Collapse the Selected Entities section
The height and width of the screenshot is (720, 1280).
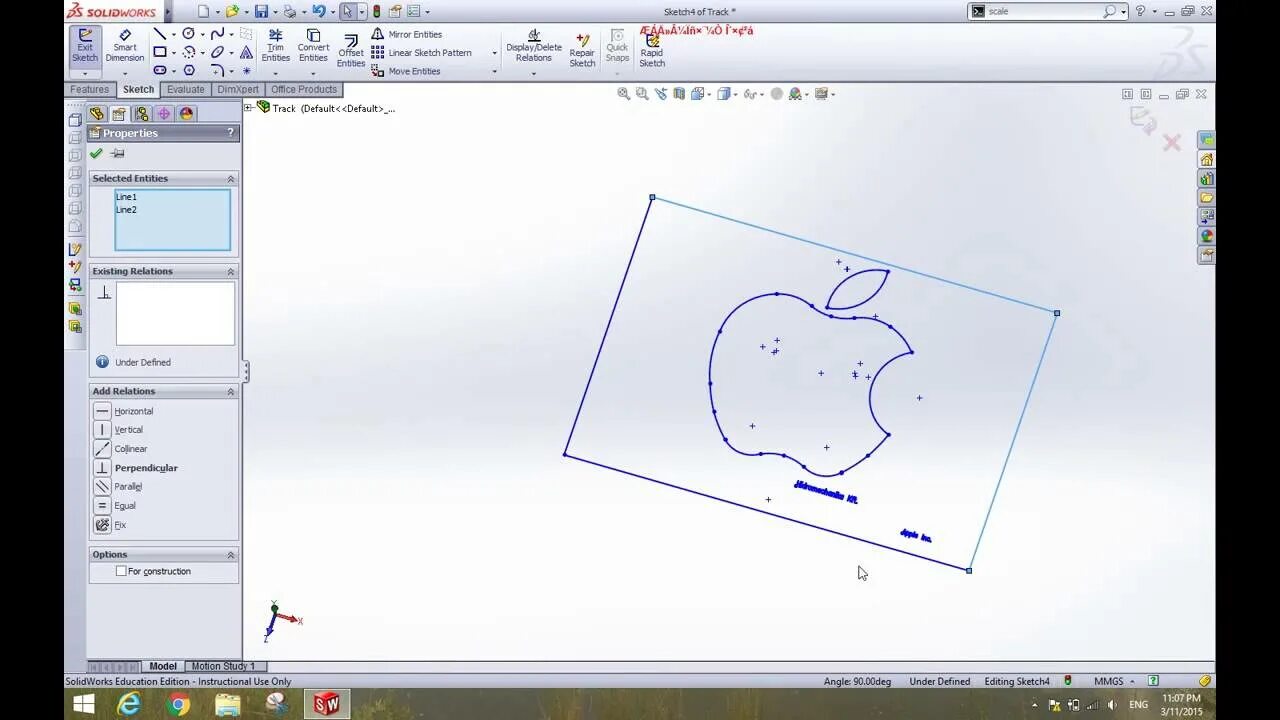point(231,178)
